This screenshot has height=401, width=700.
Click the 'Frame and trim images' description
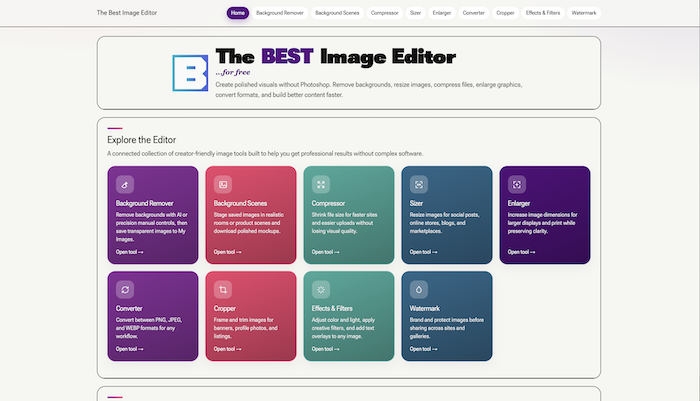coord(246,328)
